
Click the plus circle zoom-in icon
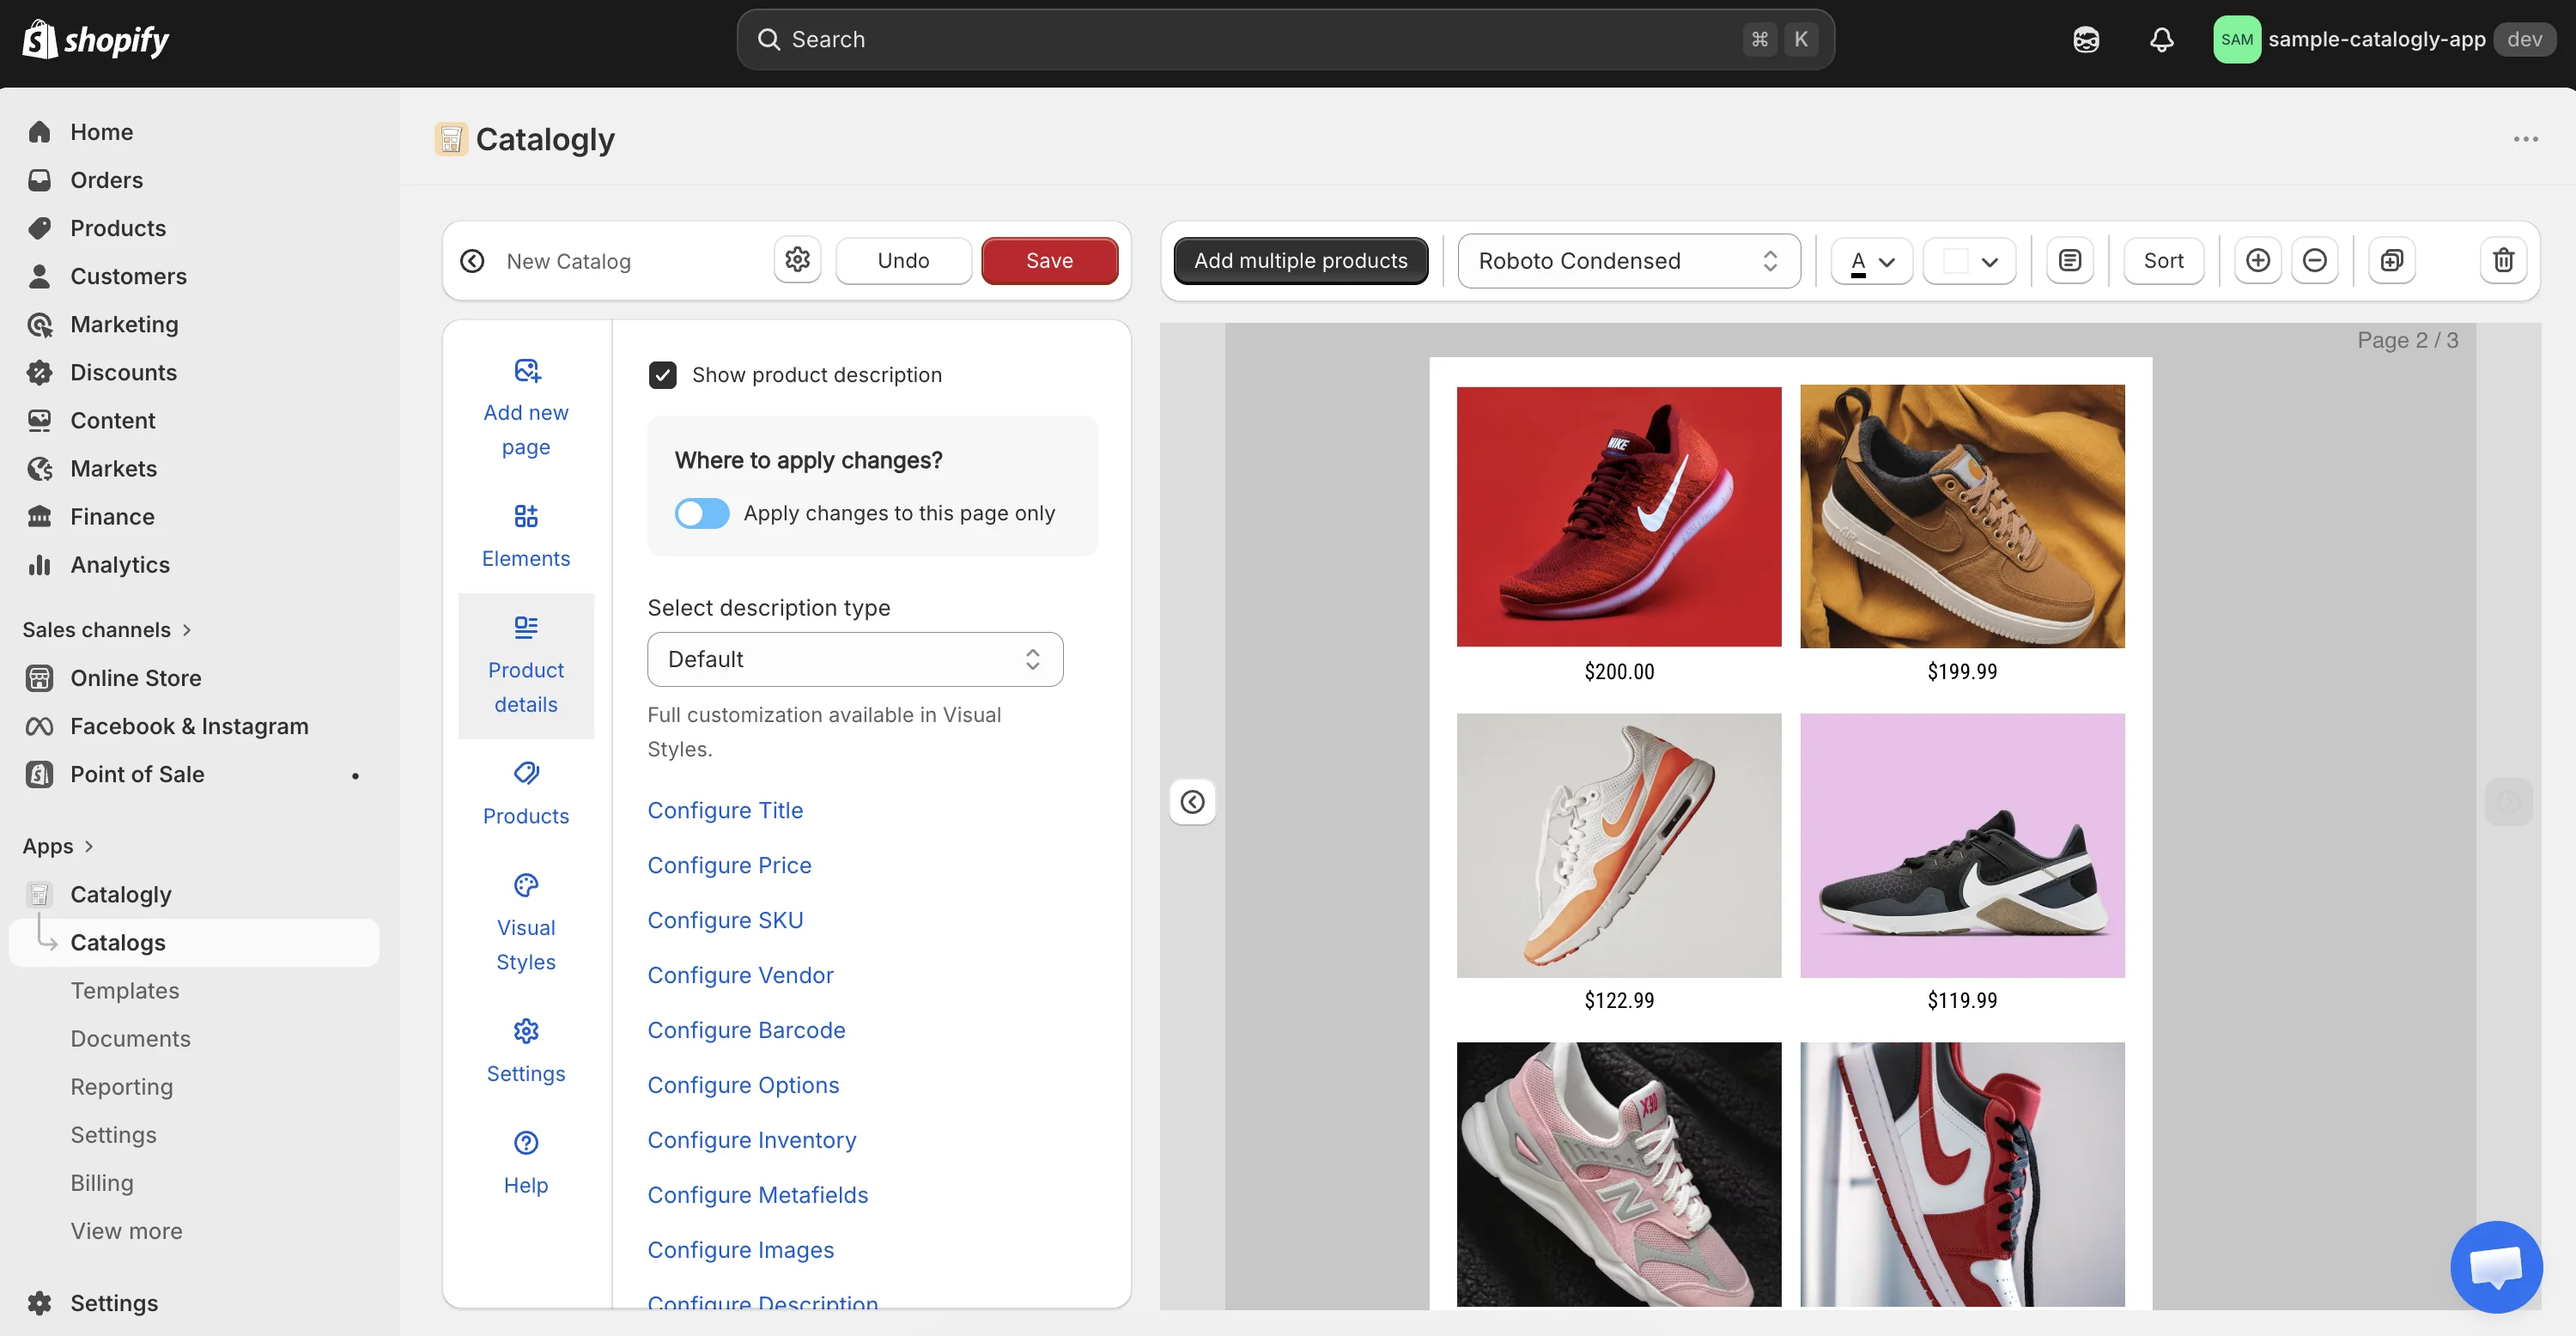[2258, 260]
